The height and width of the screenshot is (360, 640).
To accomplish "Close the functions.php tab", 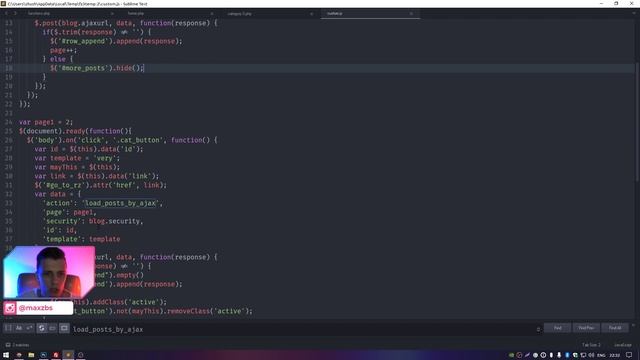I will [x=112, y=14].
